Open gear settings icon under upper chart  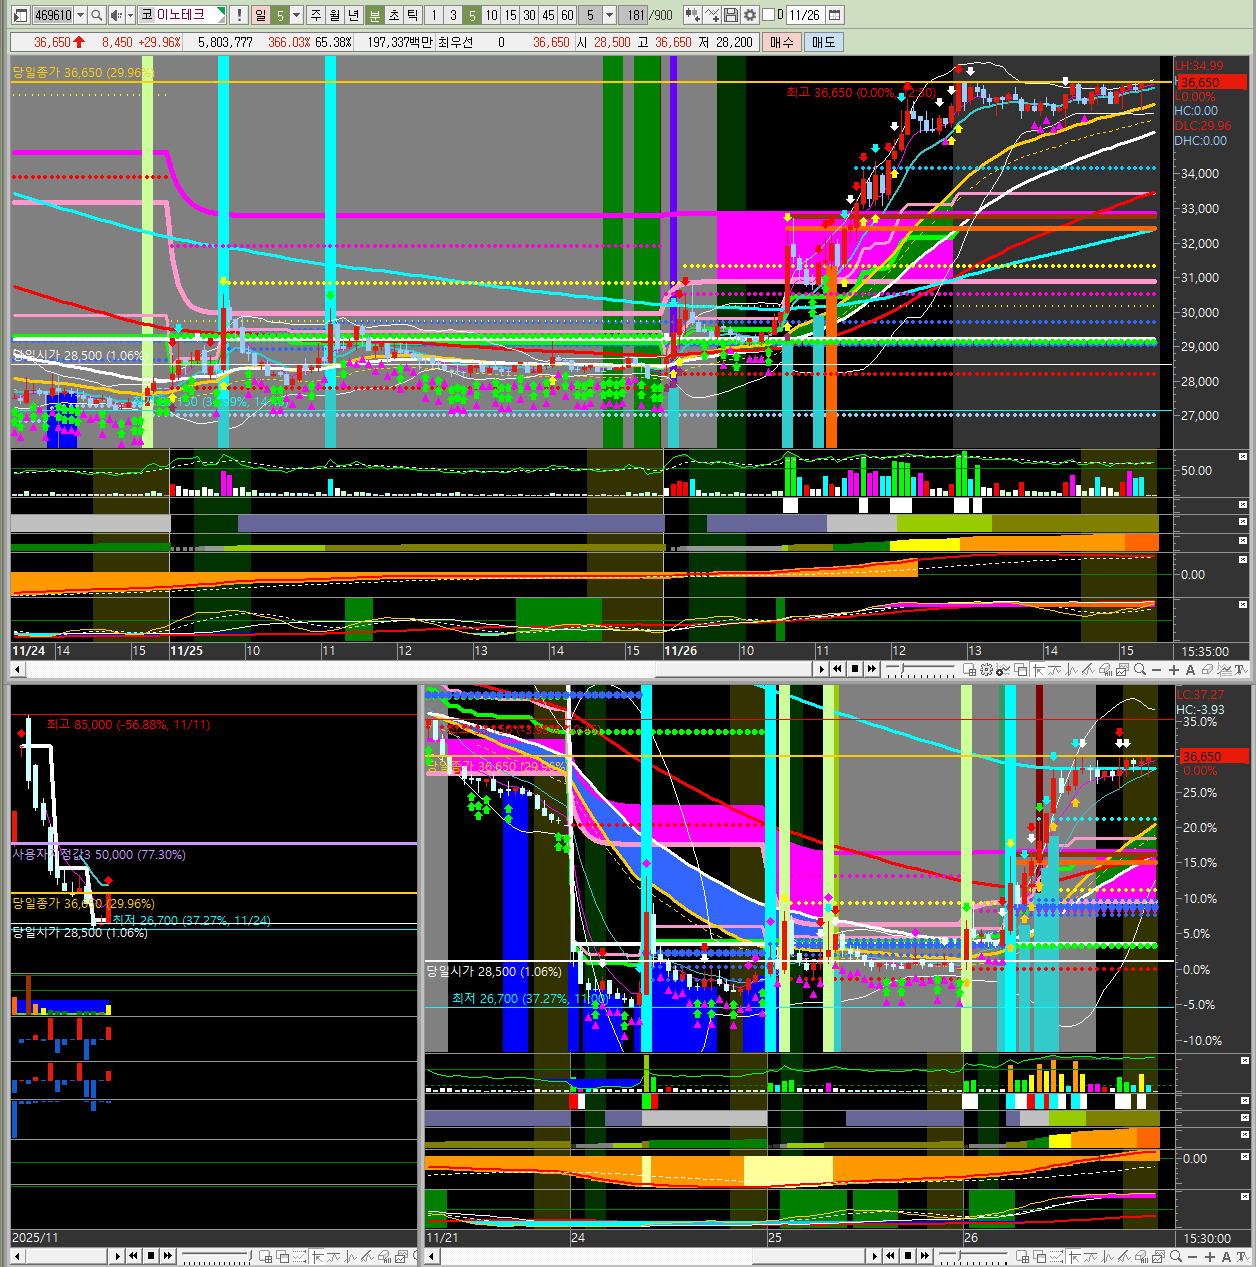pos(984,670)
